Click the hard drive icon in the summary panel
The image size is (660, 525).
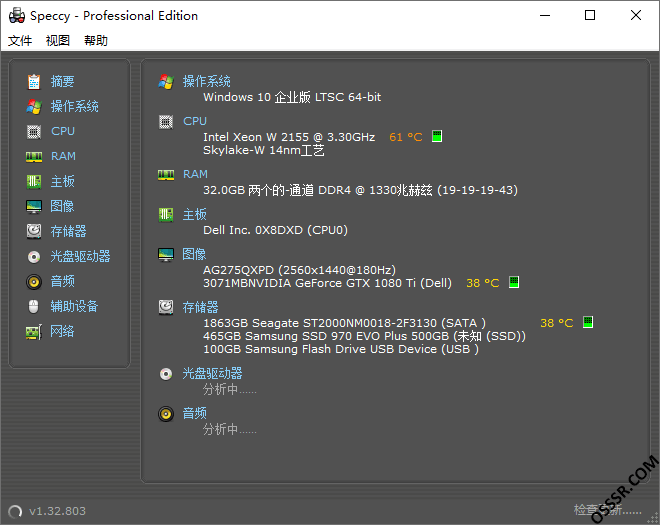tap(166, 307)
